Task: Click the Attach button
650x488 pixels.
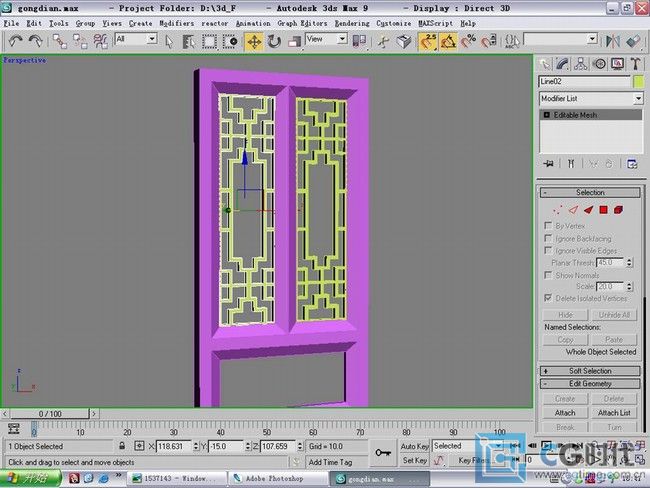Action: [x=565, y=413]
